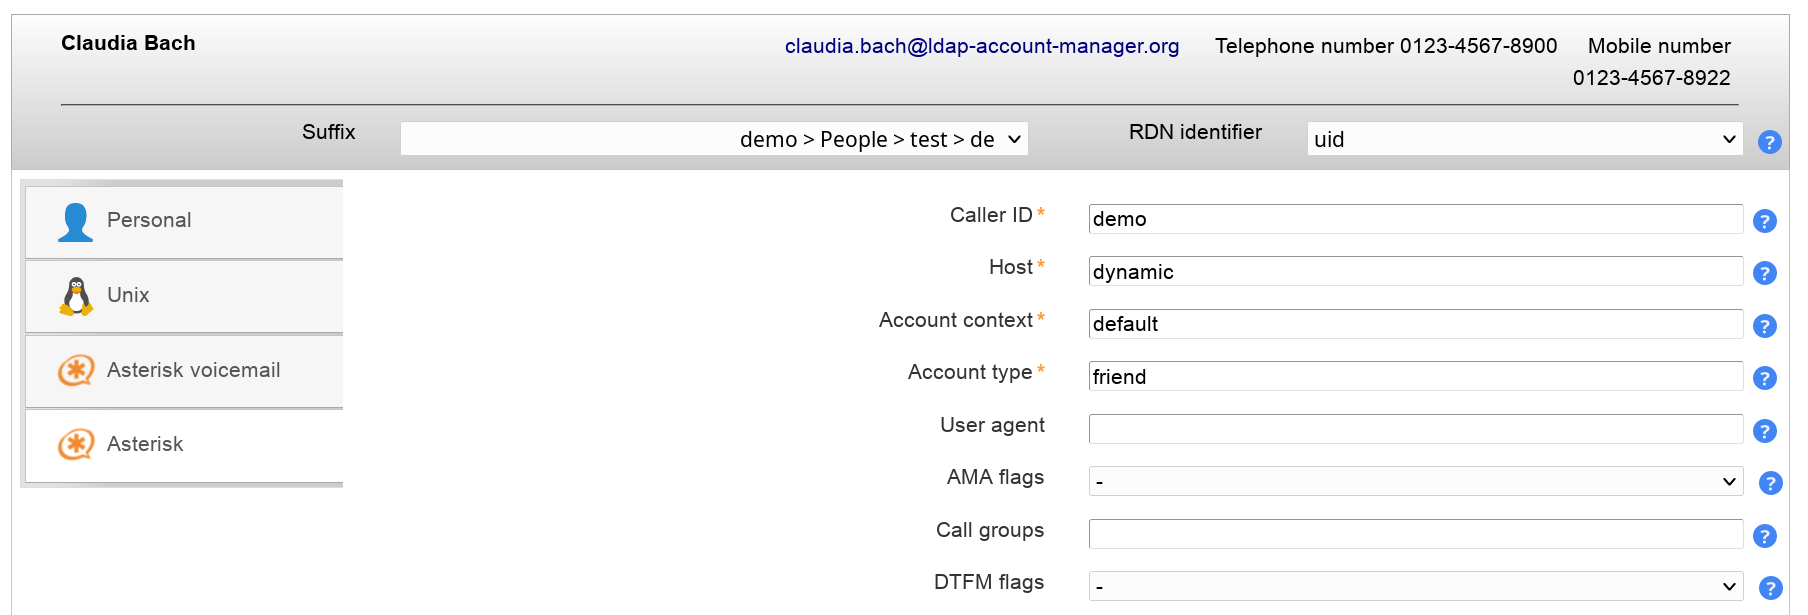Switch to the Personal tab
The width and height of the screenshot is (1808, 615).
(185, 221)
